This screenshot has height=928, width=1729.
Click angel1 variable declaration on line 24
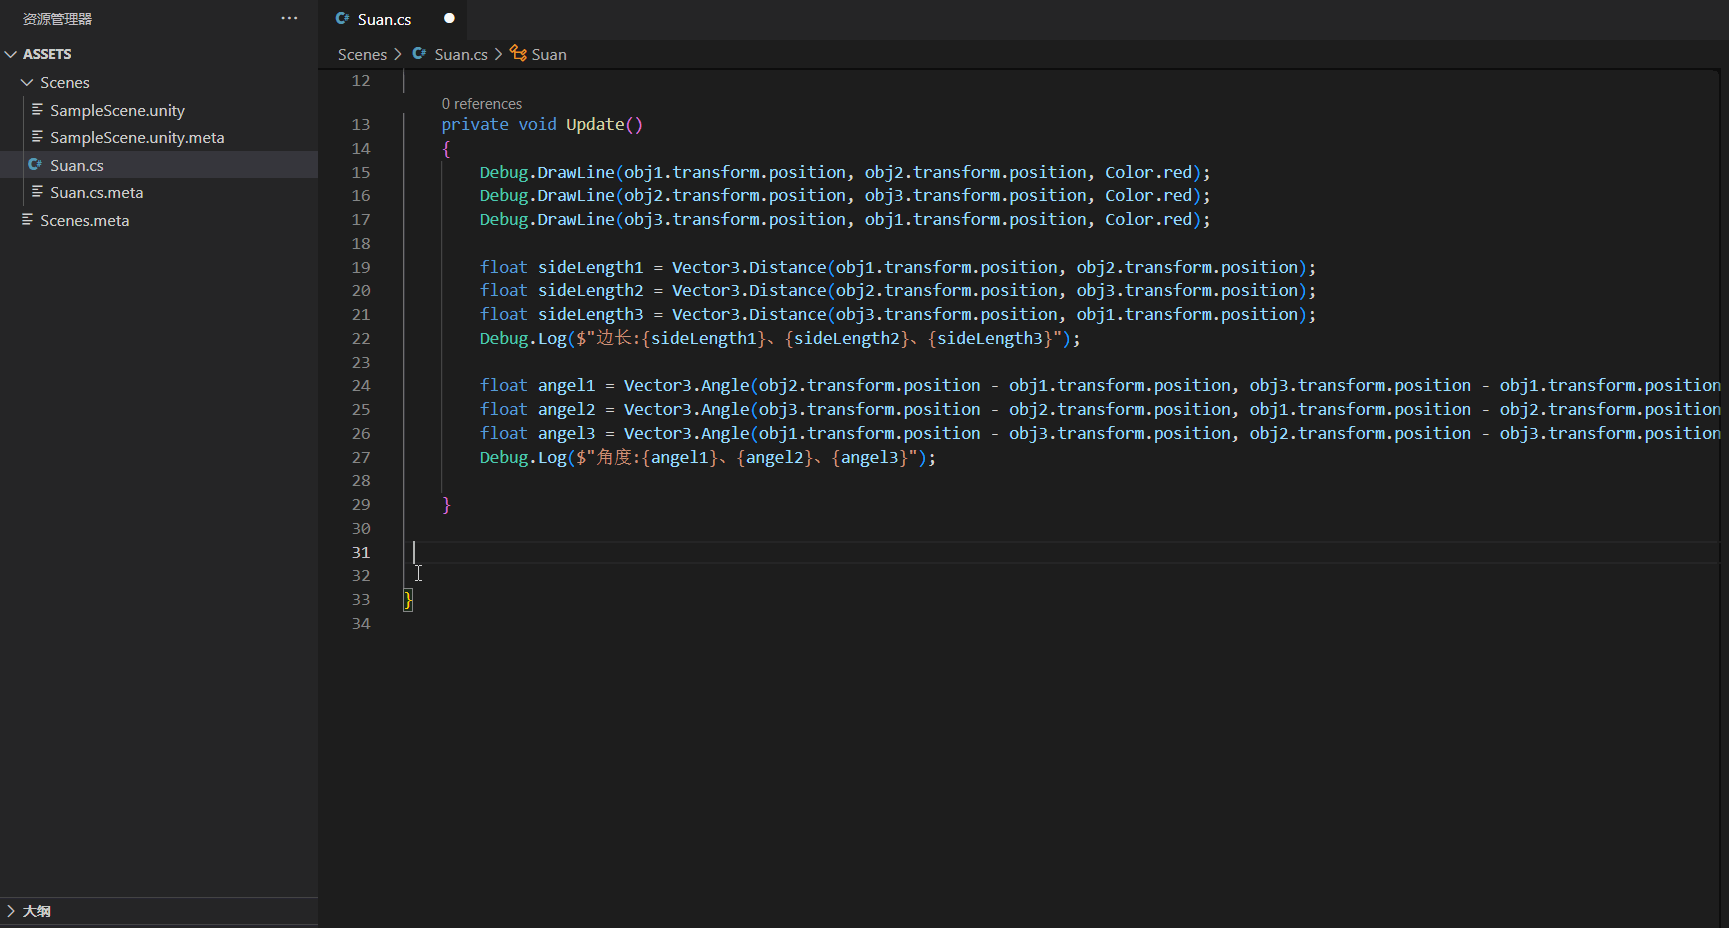tap(567, 386)
